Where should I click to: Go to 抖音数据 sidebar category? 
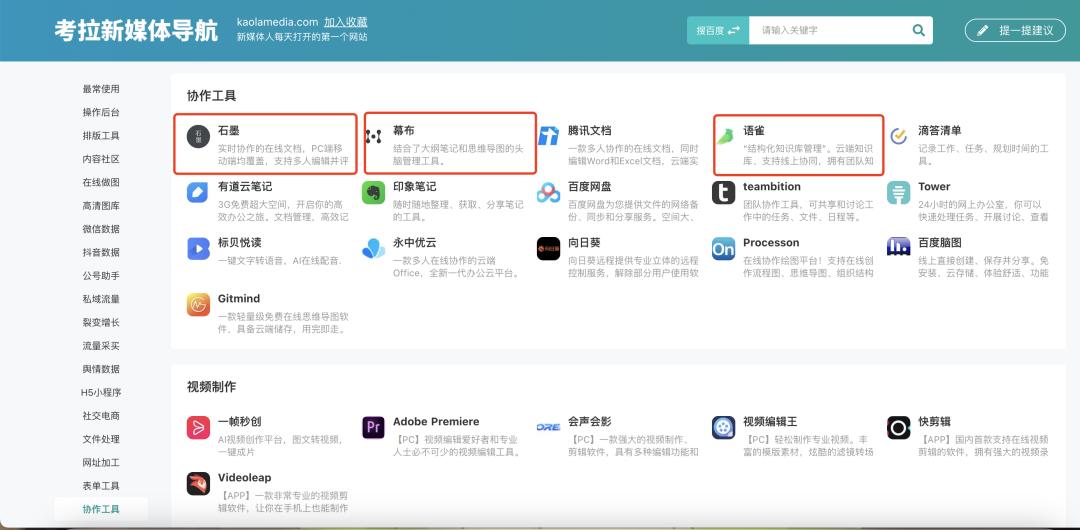[x=101, y=252]
